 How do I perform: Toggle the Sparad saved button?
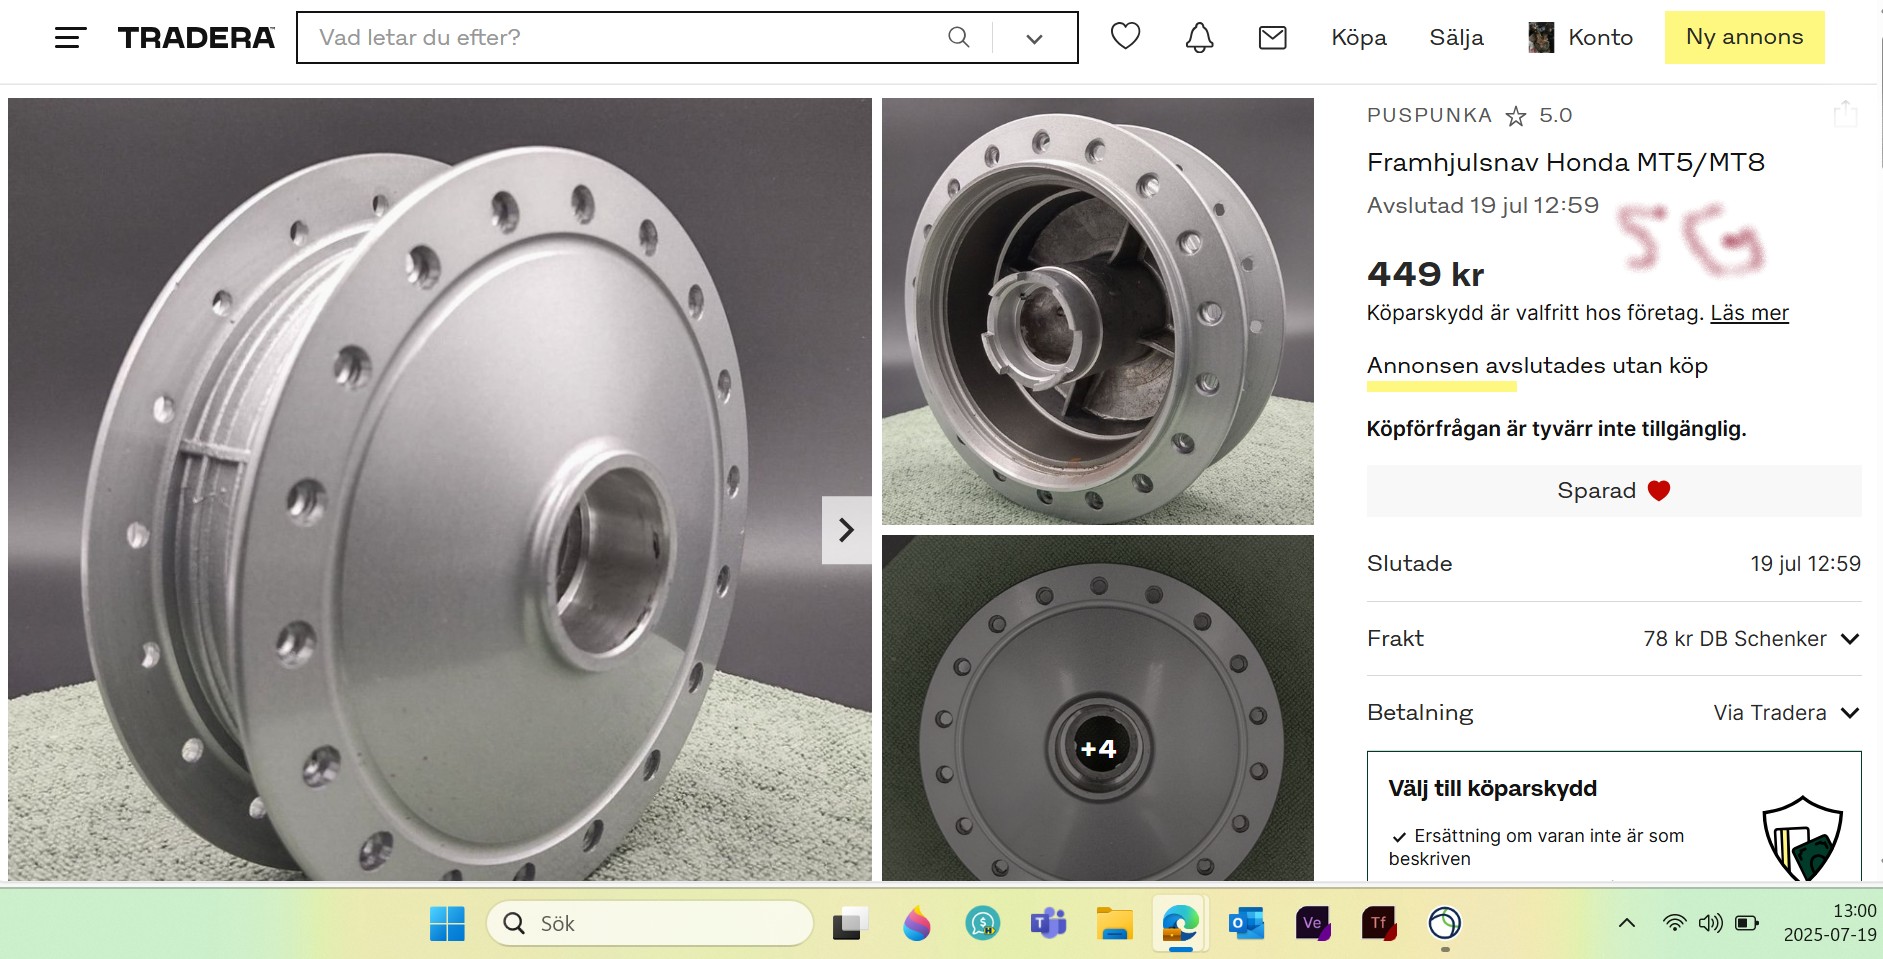tap(1614, 491)
